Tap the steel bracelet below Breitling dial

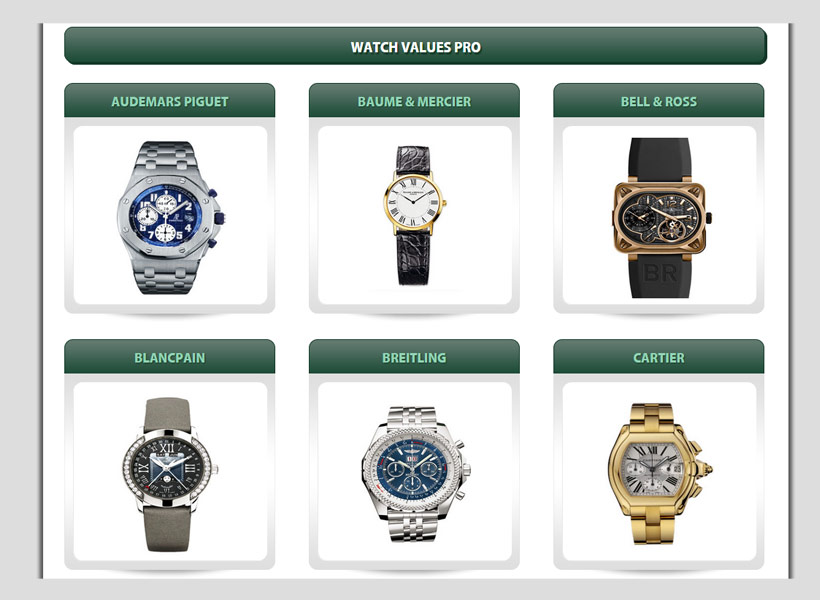point(414,526)
